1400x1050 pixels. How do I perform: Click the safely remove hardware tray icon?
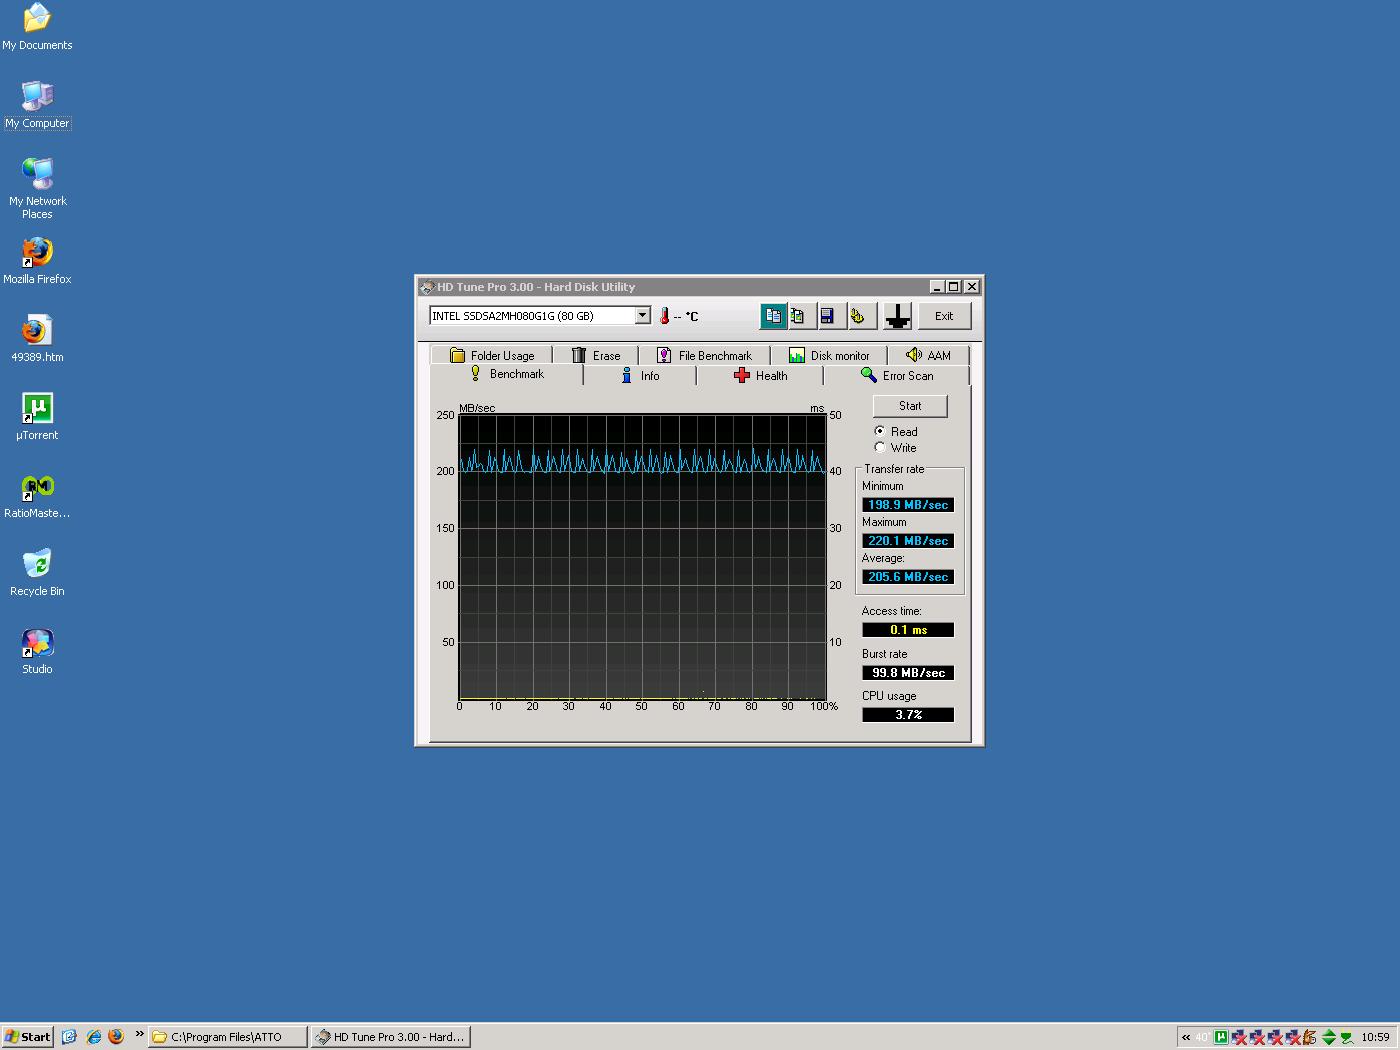pyautogui.click(x=1347, y=1037)
